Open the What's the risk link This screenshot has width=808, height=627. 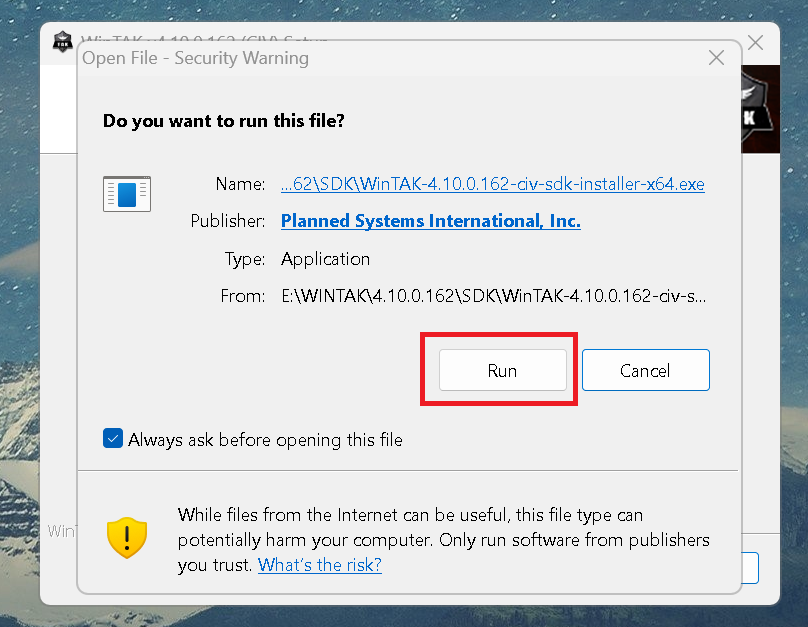point(319,565)
